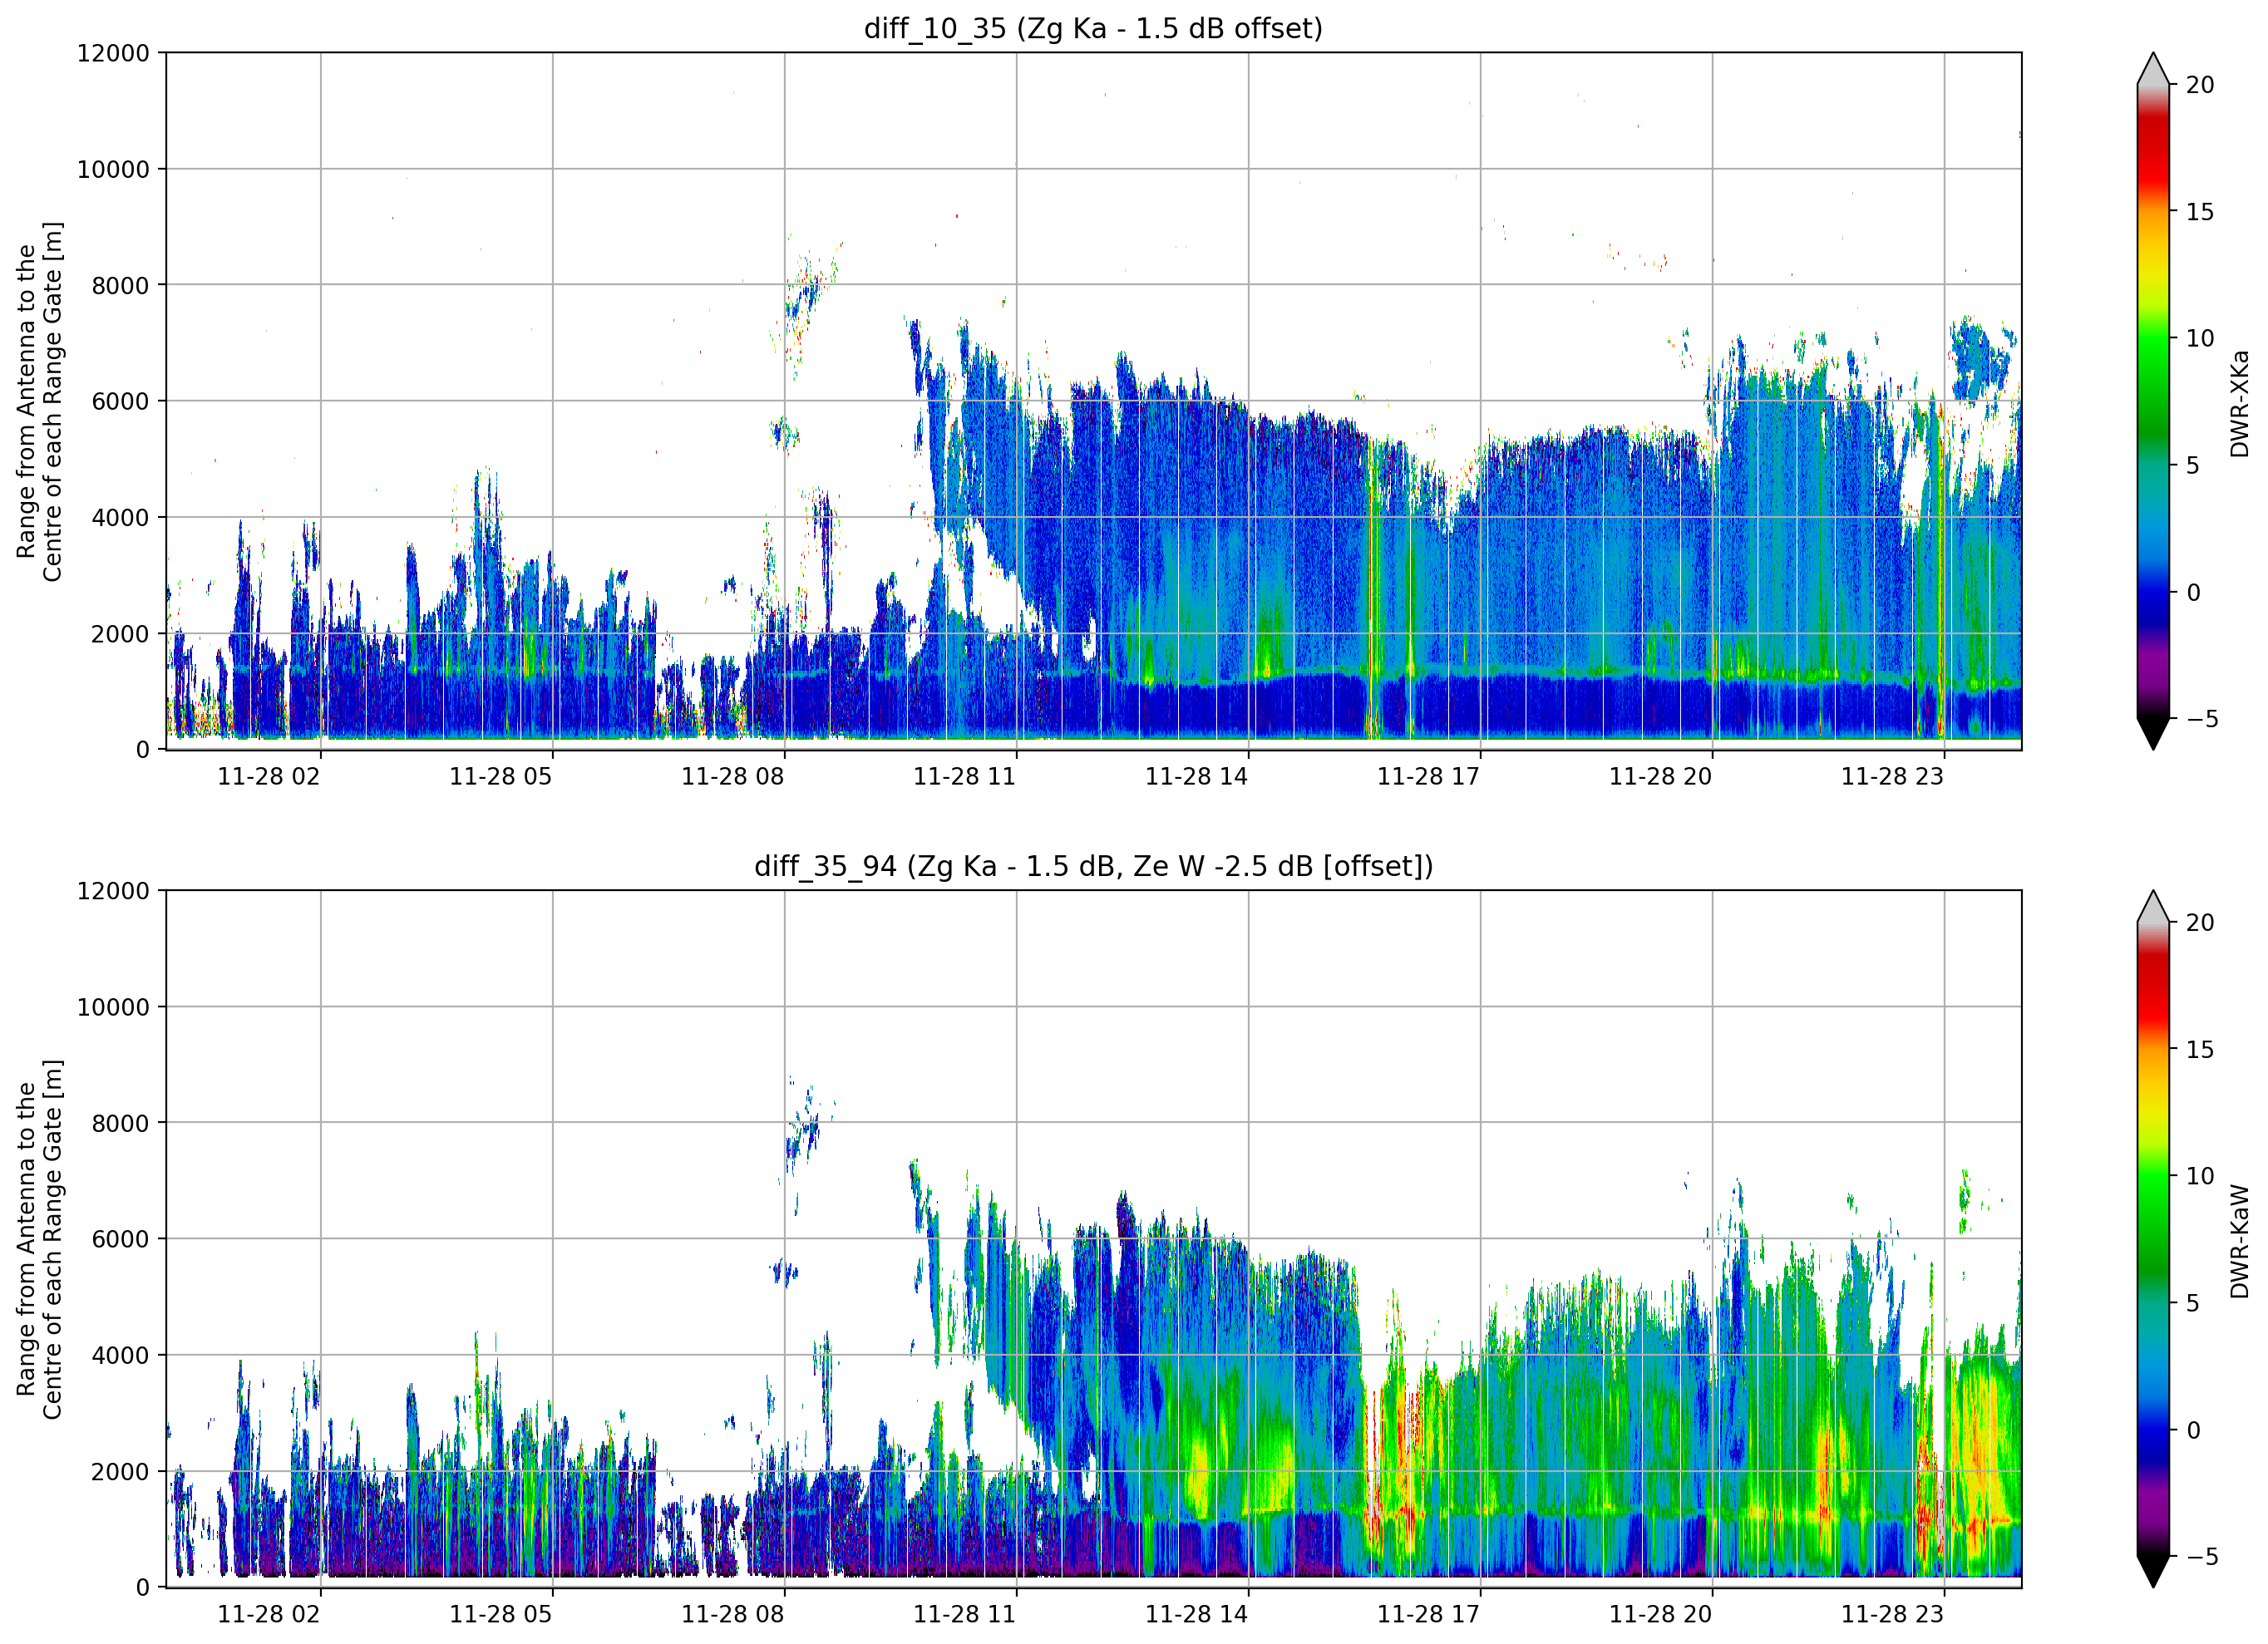Click the 4000 range tick of diff_35_94 plot
This screenshot has width=2268, height=1644.
click(x=121, y=1355)
